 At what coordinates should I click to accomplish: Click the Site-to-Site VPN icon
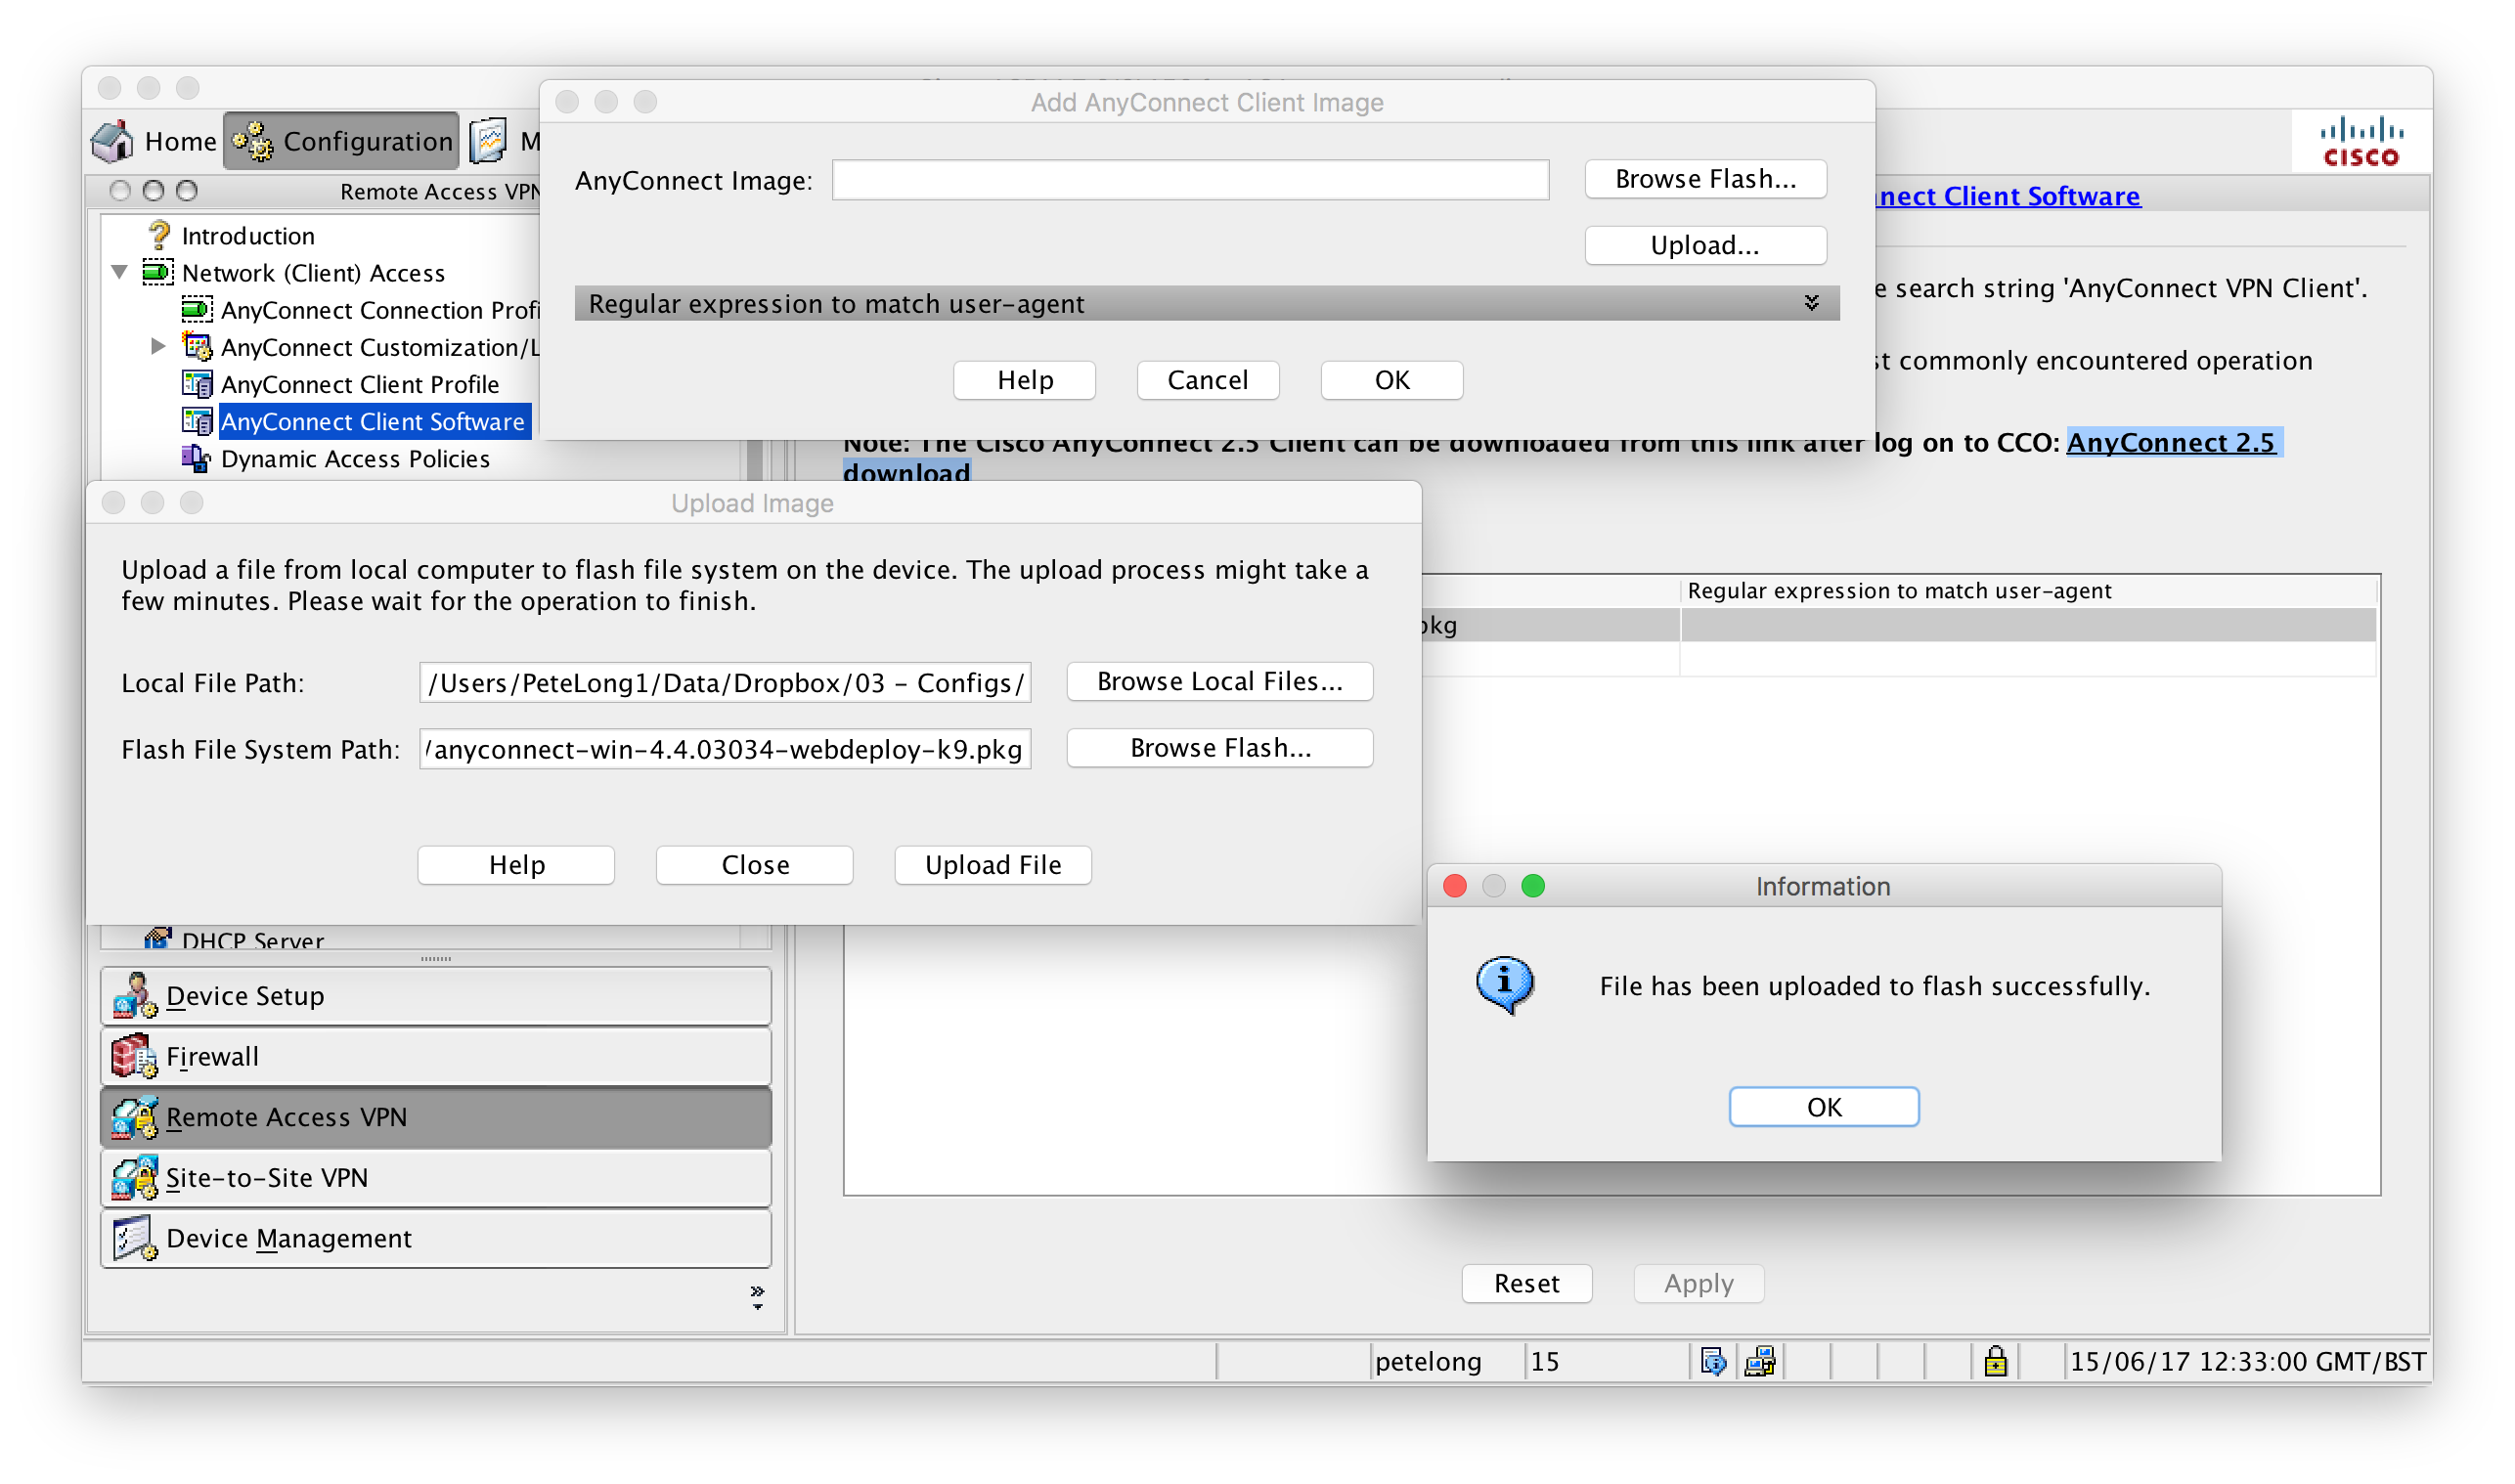tap(134, 1178)
